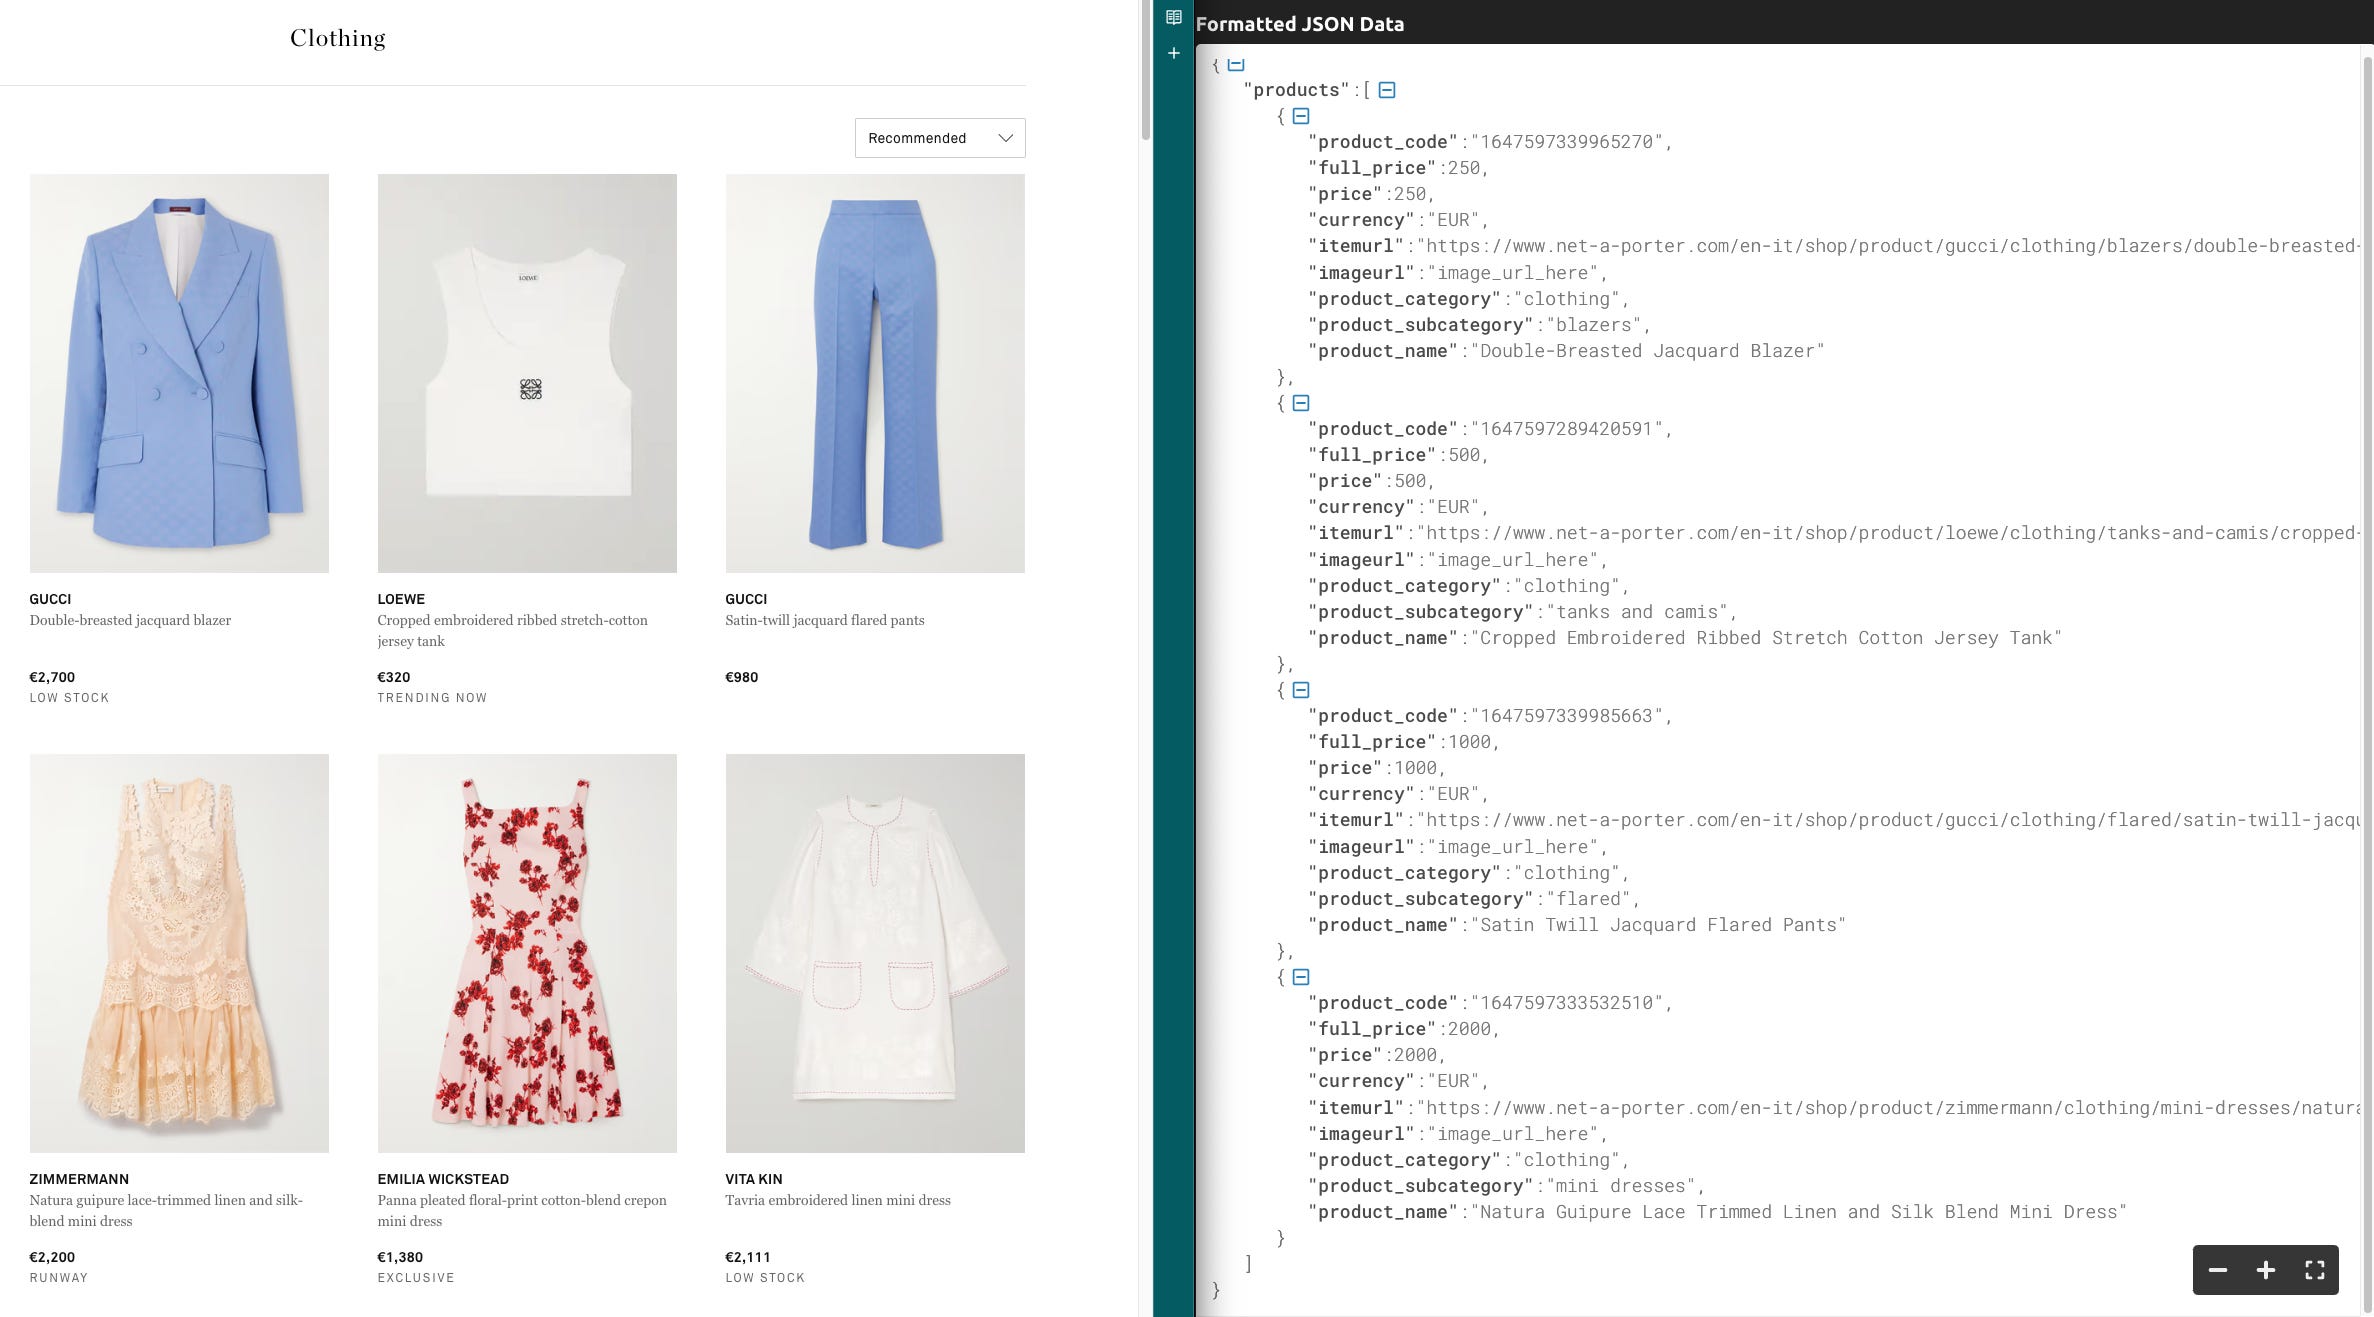This screenshot has width=2374, height=1317.
Task: Collapse the root JSON object
Action: pos(1236,64)
